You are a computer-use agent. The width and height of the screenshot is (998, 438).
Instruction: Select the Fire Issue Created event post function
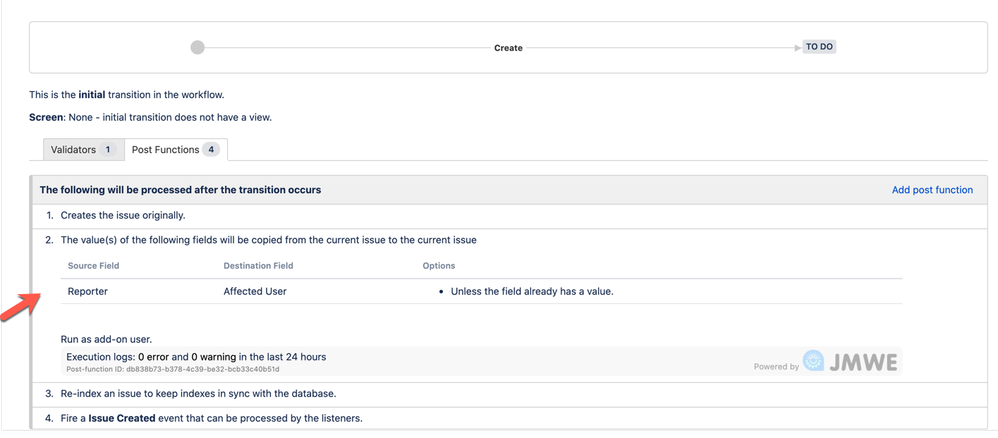(212, 418)
